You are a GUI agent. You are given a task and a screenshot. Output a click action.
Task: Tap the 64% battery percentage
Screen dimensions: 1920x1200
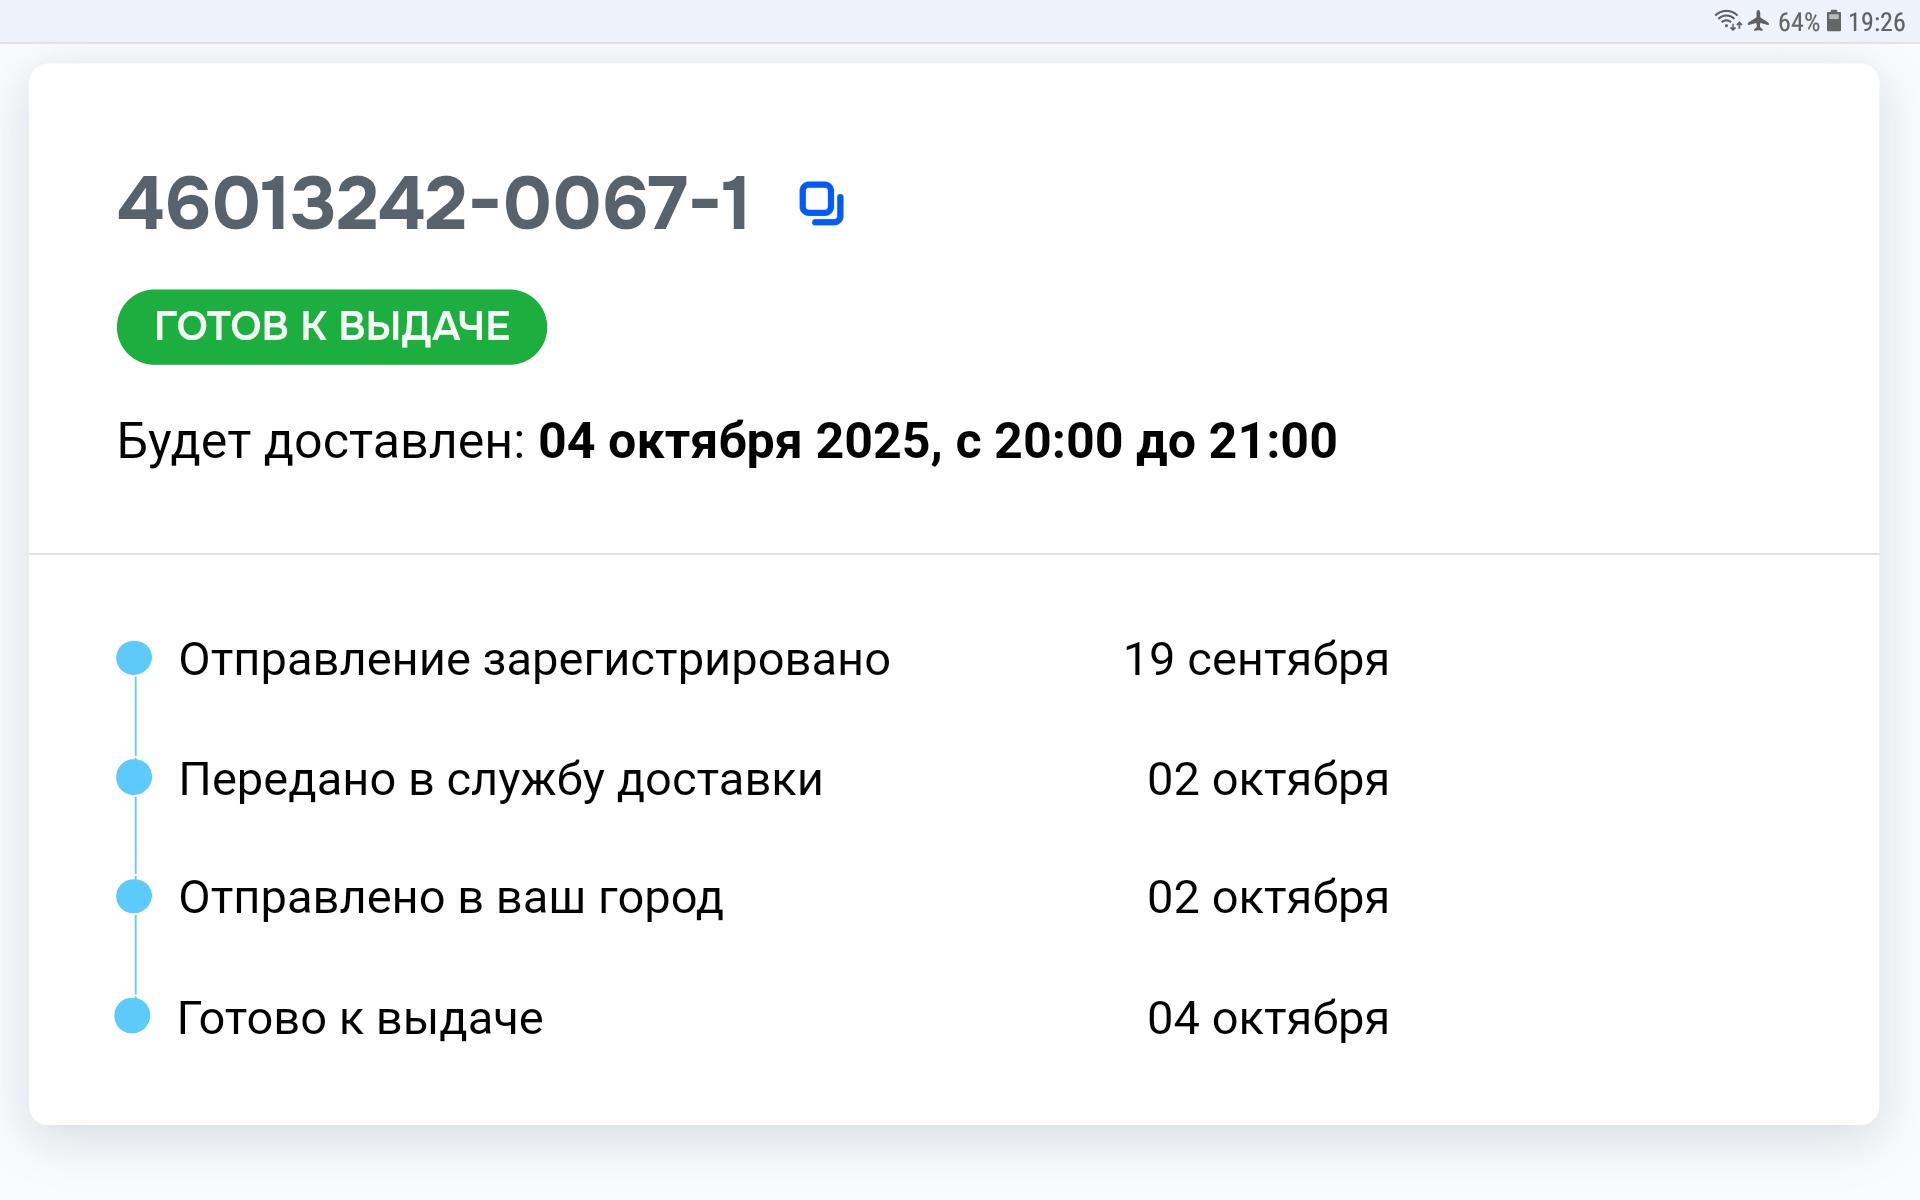[x=1798, y=22]
